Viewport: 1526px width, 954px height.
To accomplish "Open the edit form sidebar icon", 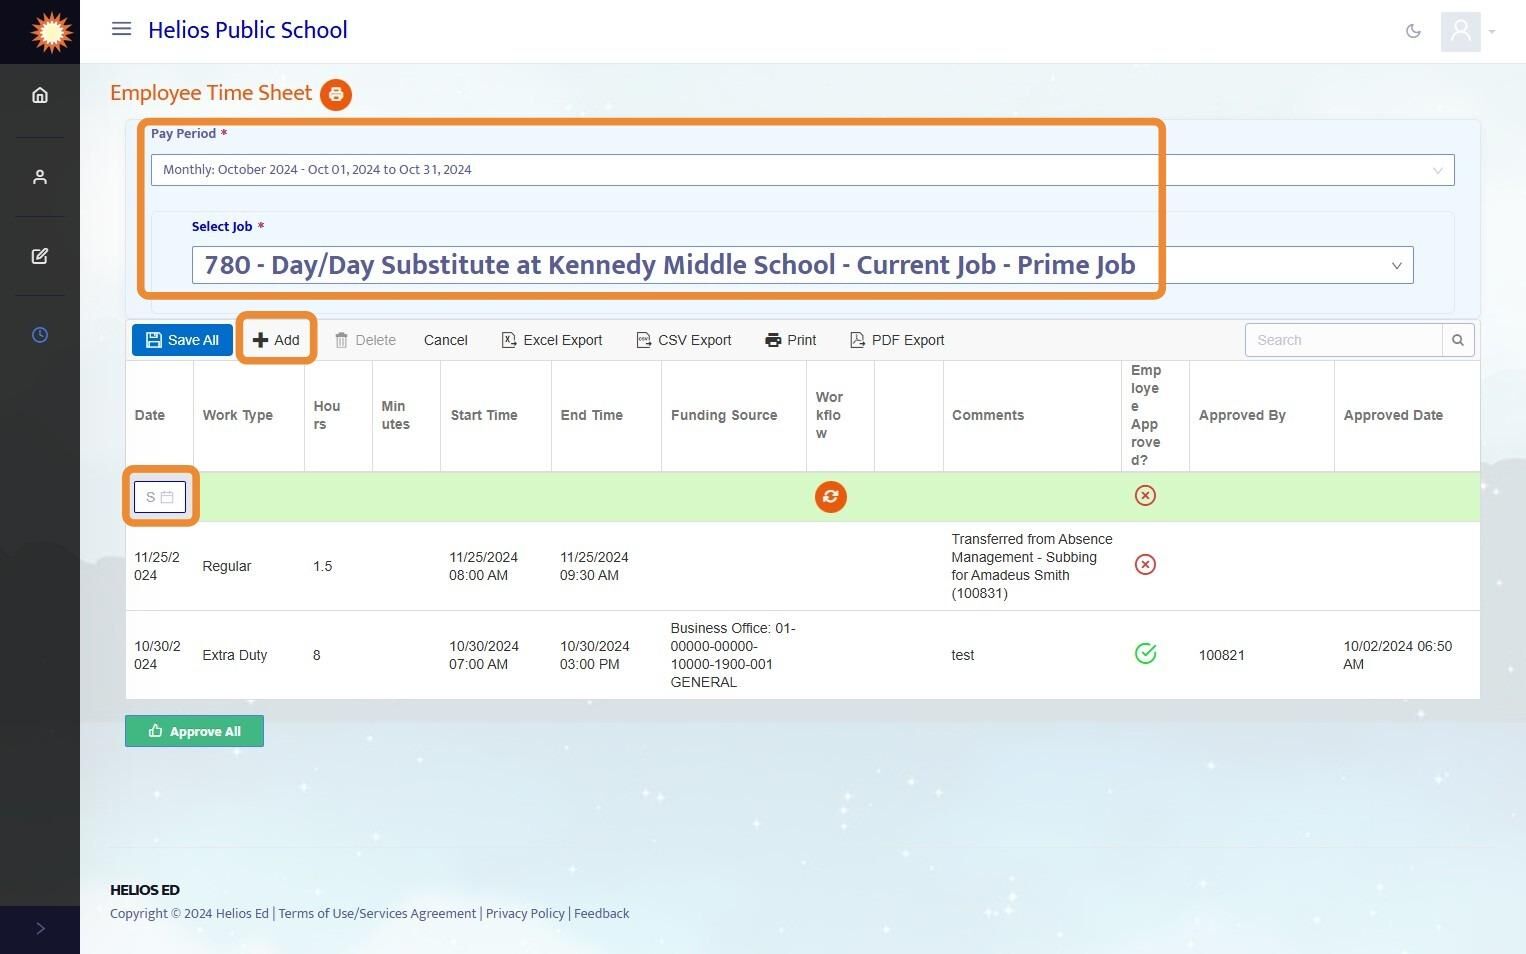I will tap(40, 256).
